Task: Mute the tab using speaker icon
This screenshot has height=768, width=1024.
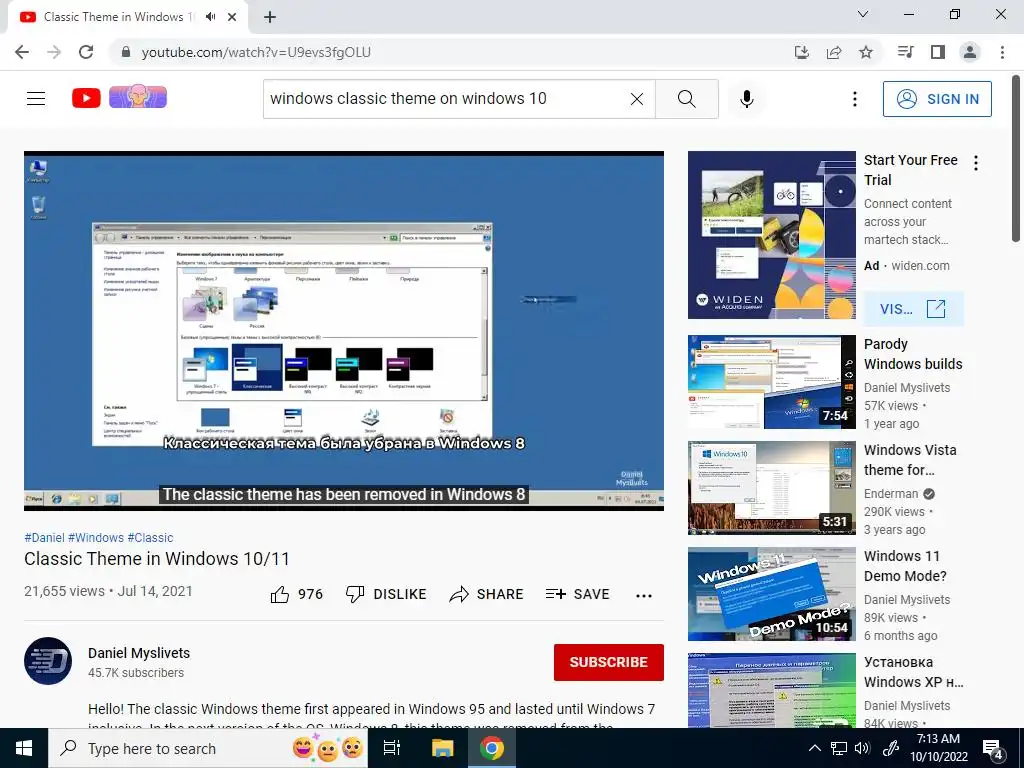Action: [x=210, y=17]
